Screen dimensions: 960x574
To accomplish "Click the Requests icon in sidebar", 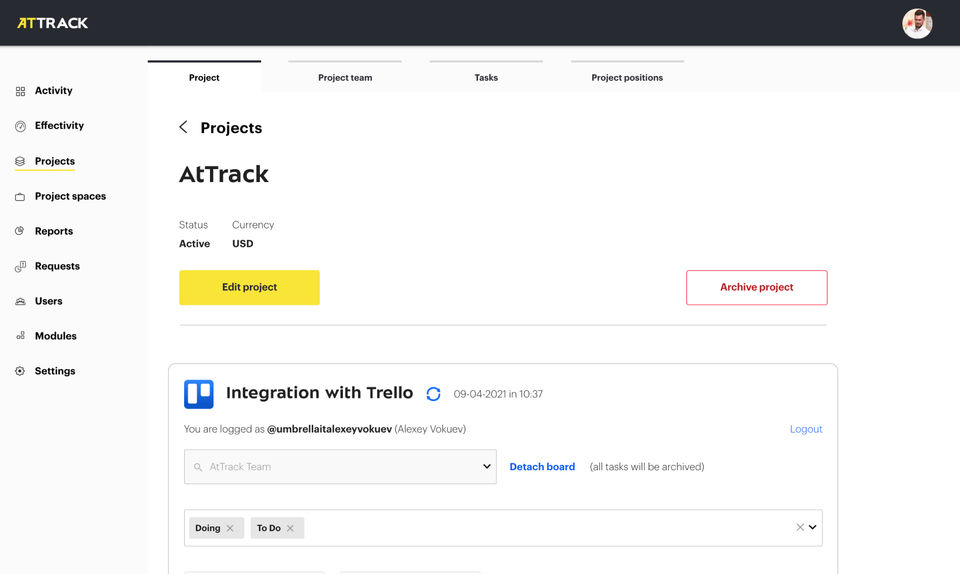I will coord(20,266).
